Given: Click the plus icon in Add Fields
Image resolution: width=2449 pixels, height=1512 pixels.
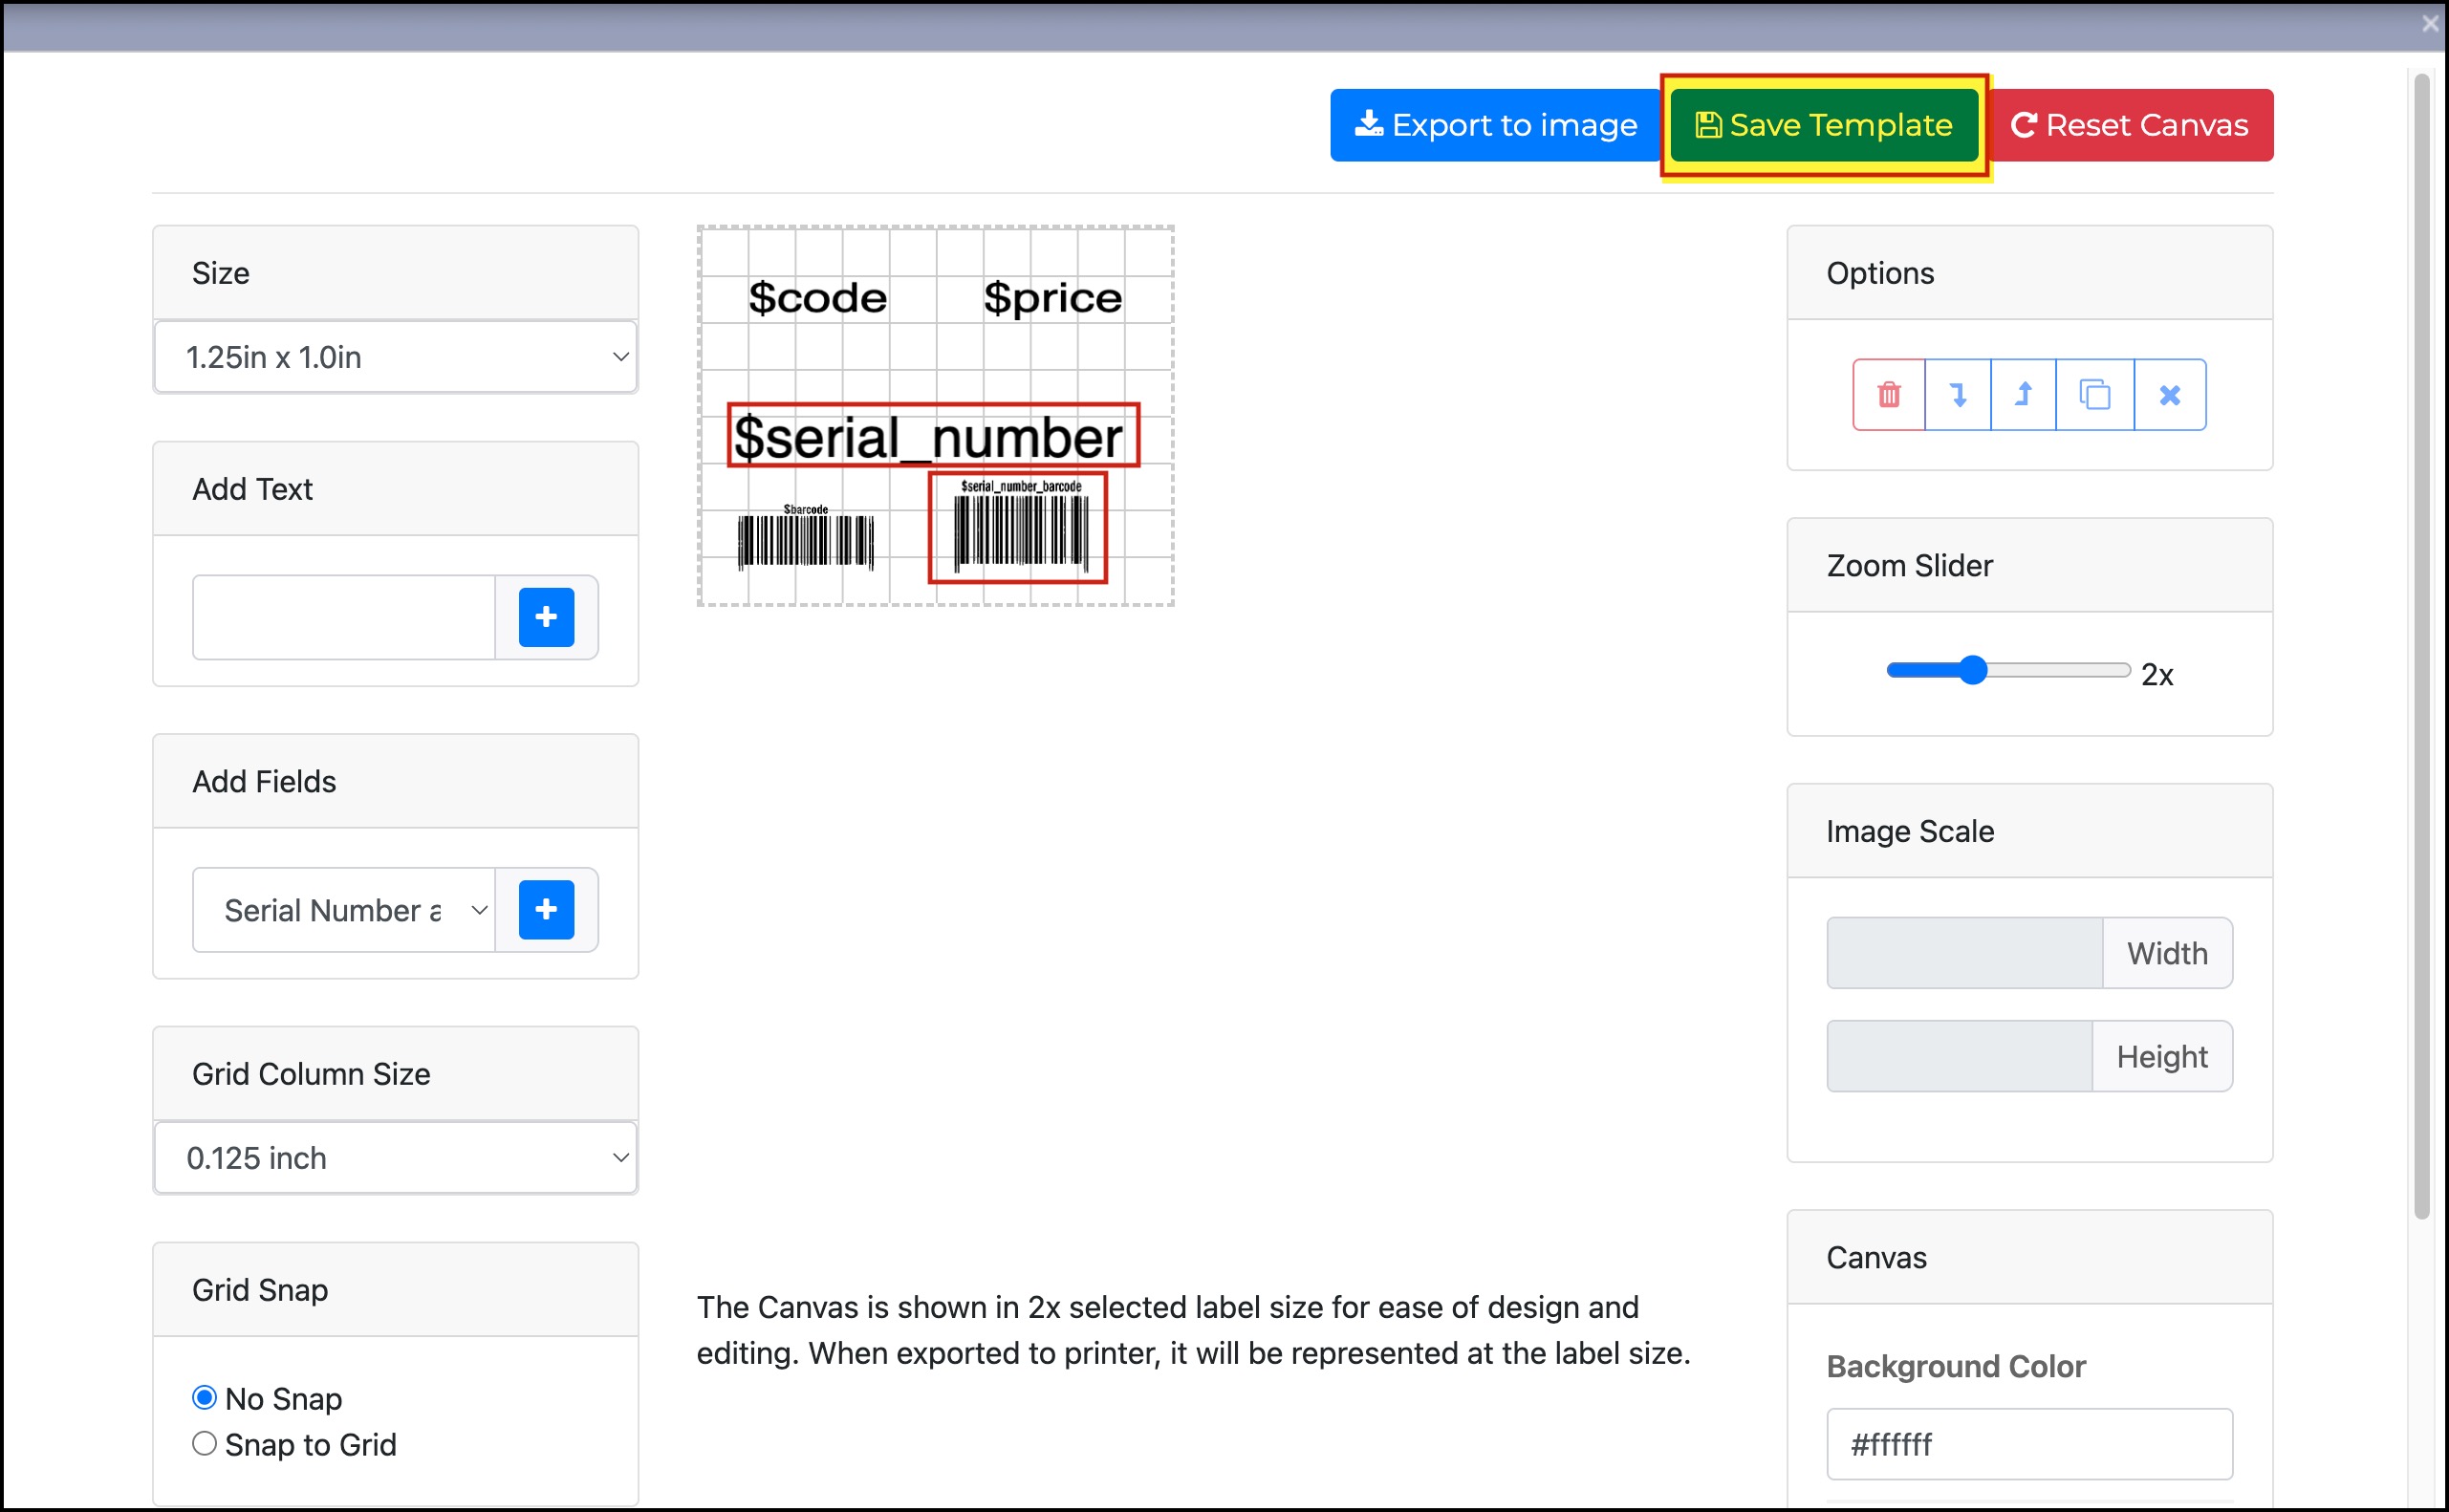Looking at the screenshot, I should click(546, 909).
